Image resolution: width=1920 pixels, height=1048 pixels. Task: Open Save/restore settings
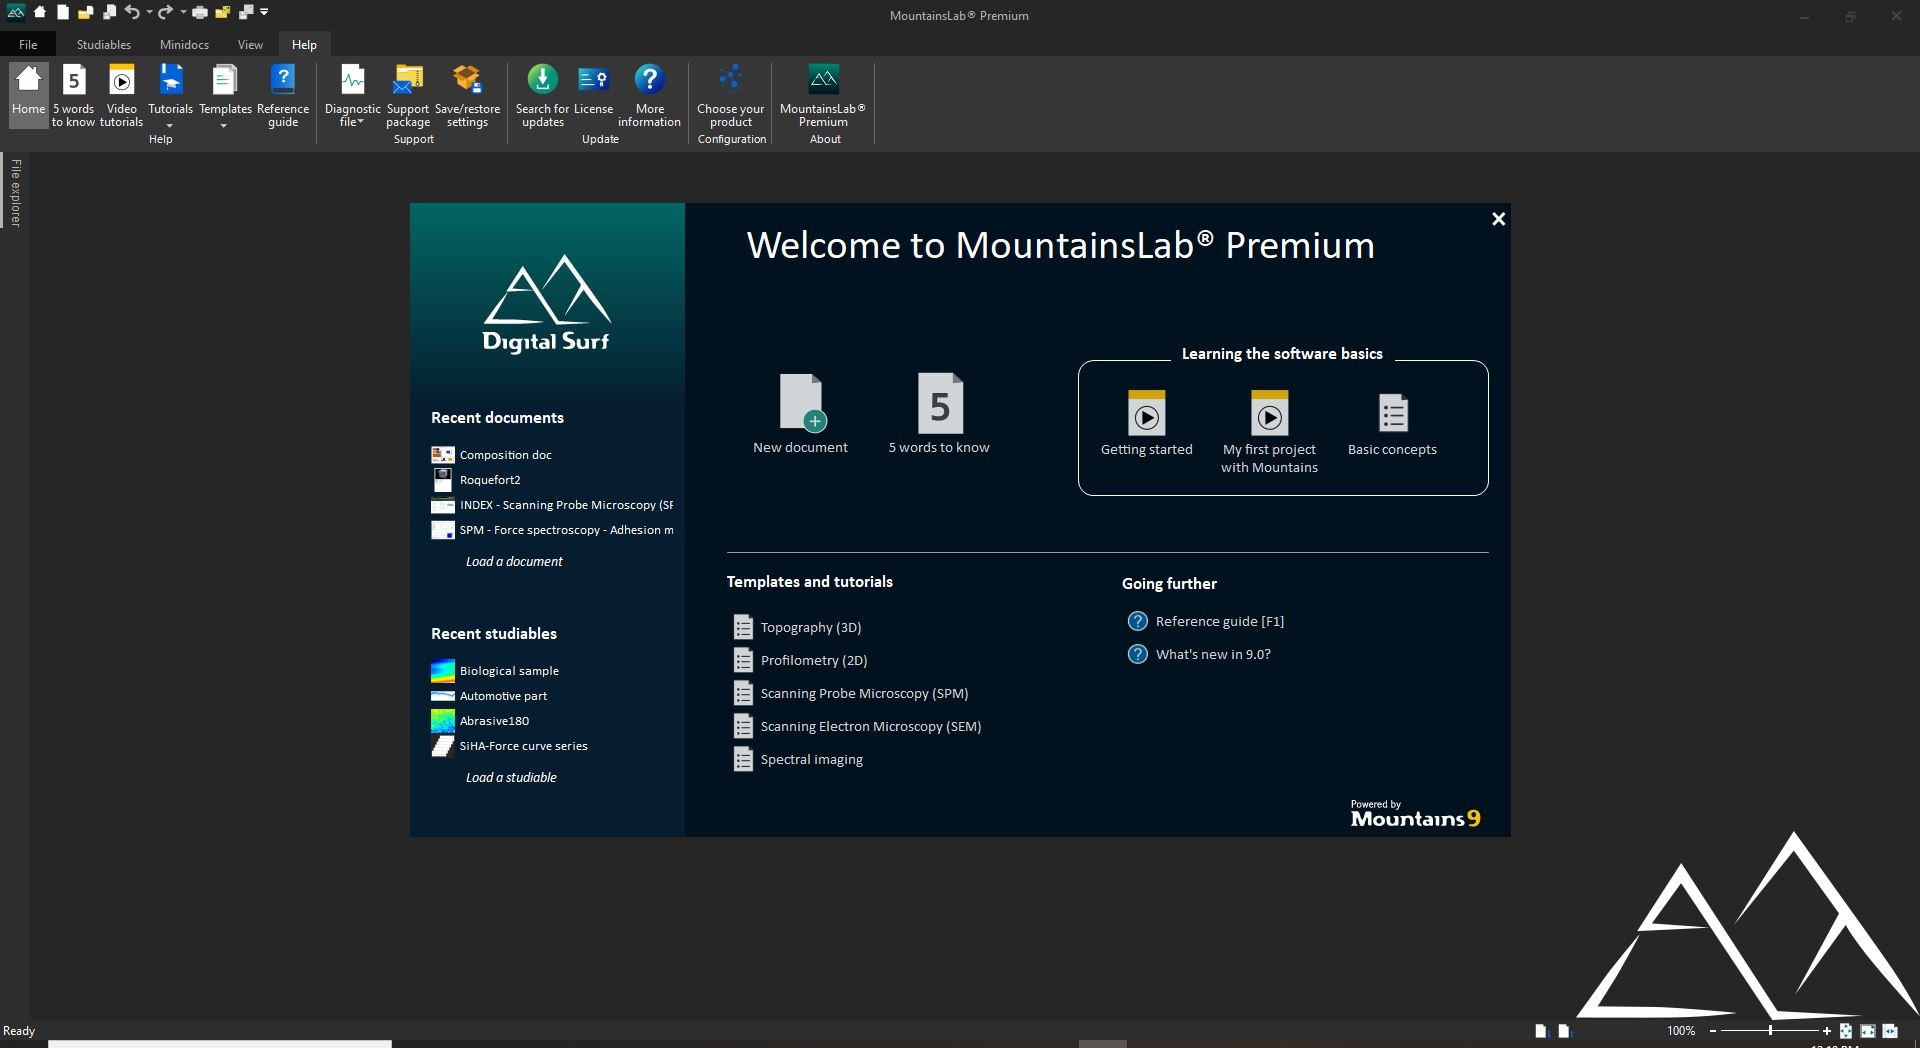[467, 93]
